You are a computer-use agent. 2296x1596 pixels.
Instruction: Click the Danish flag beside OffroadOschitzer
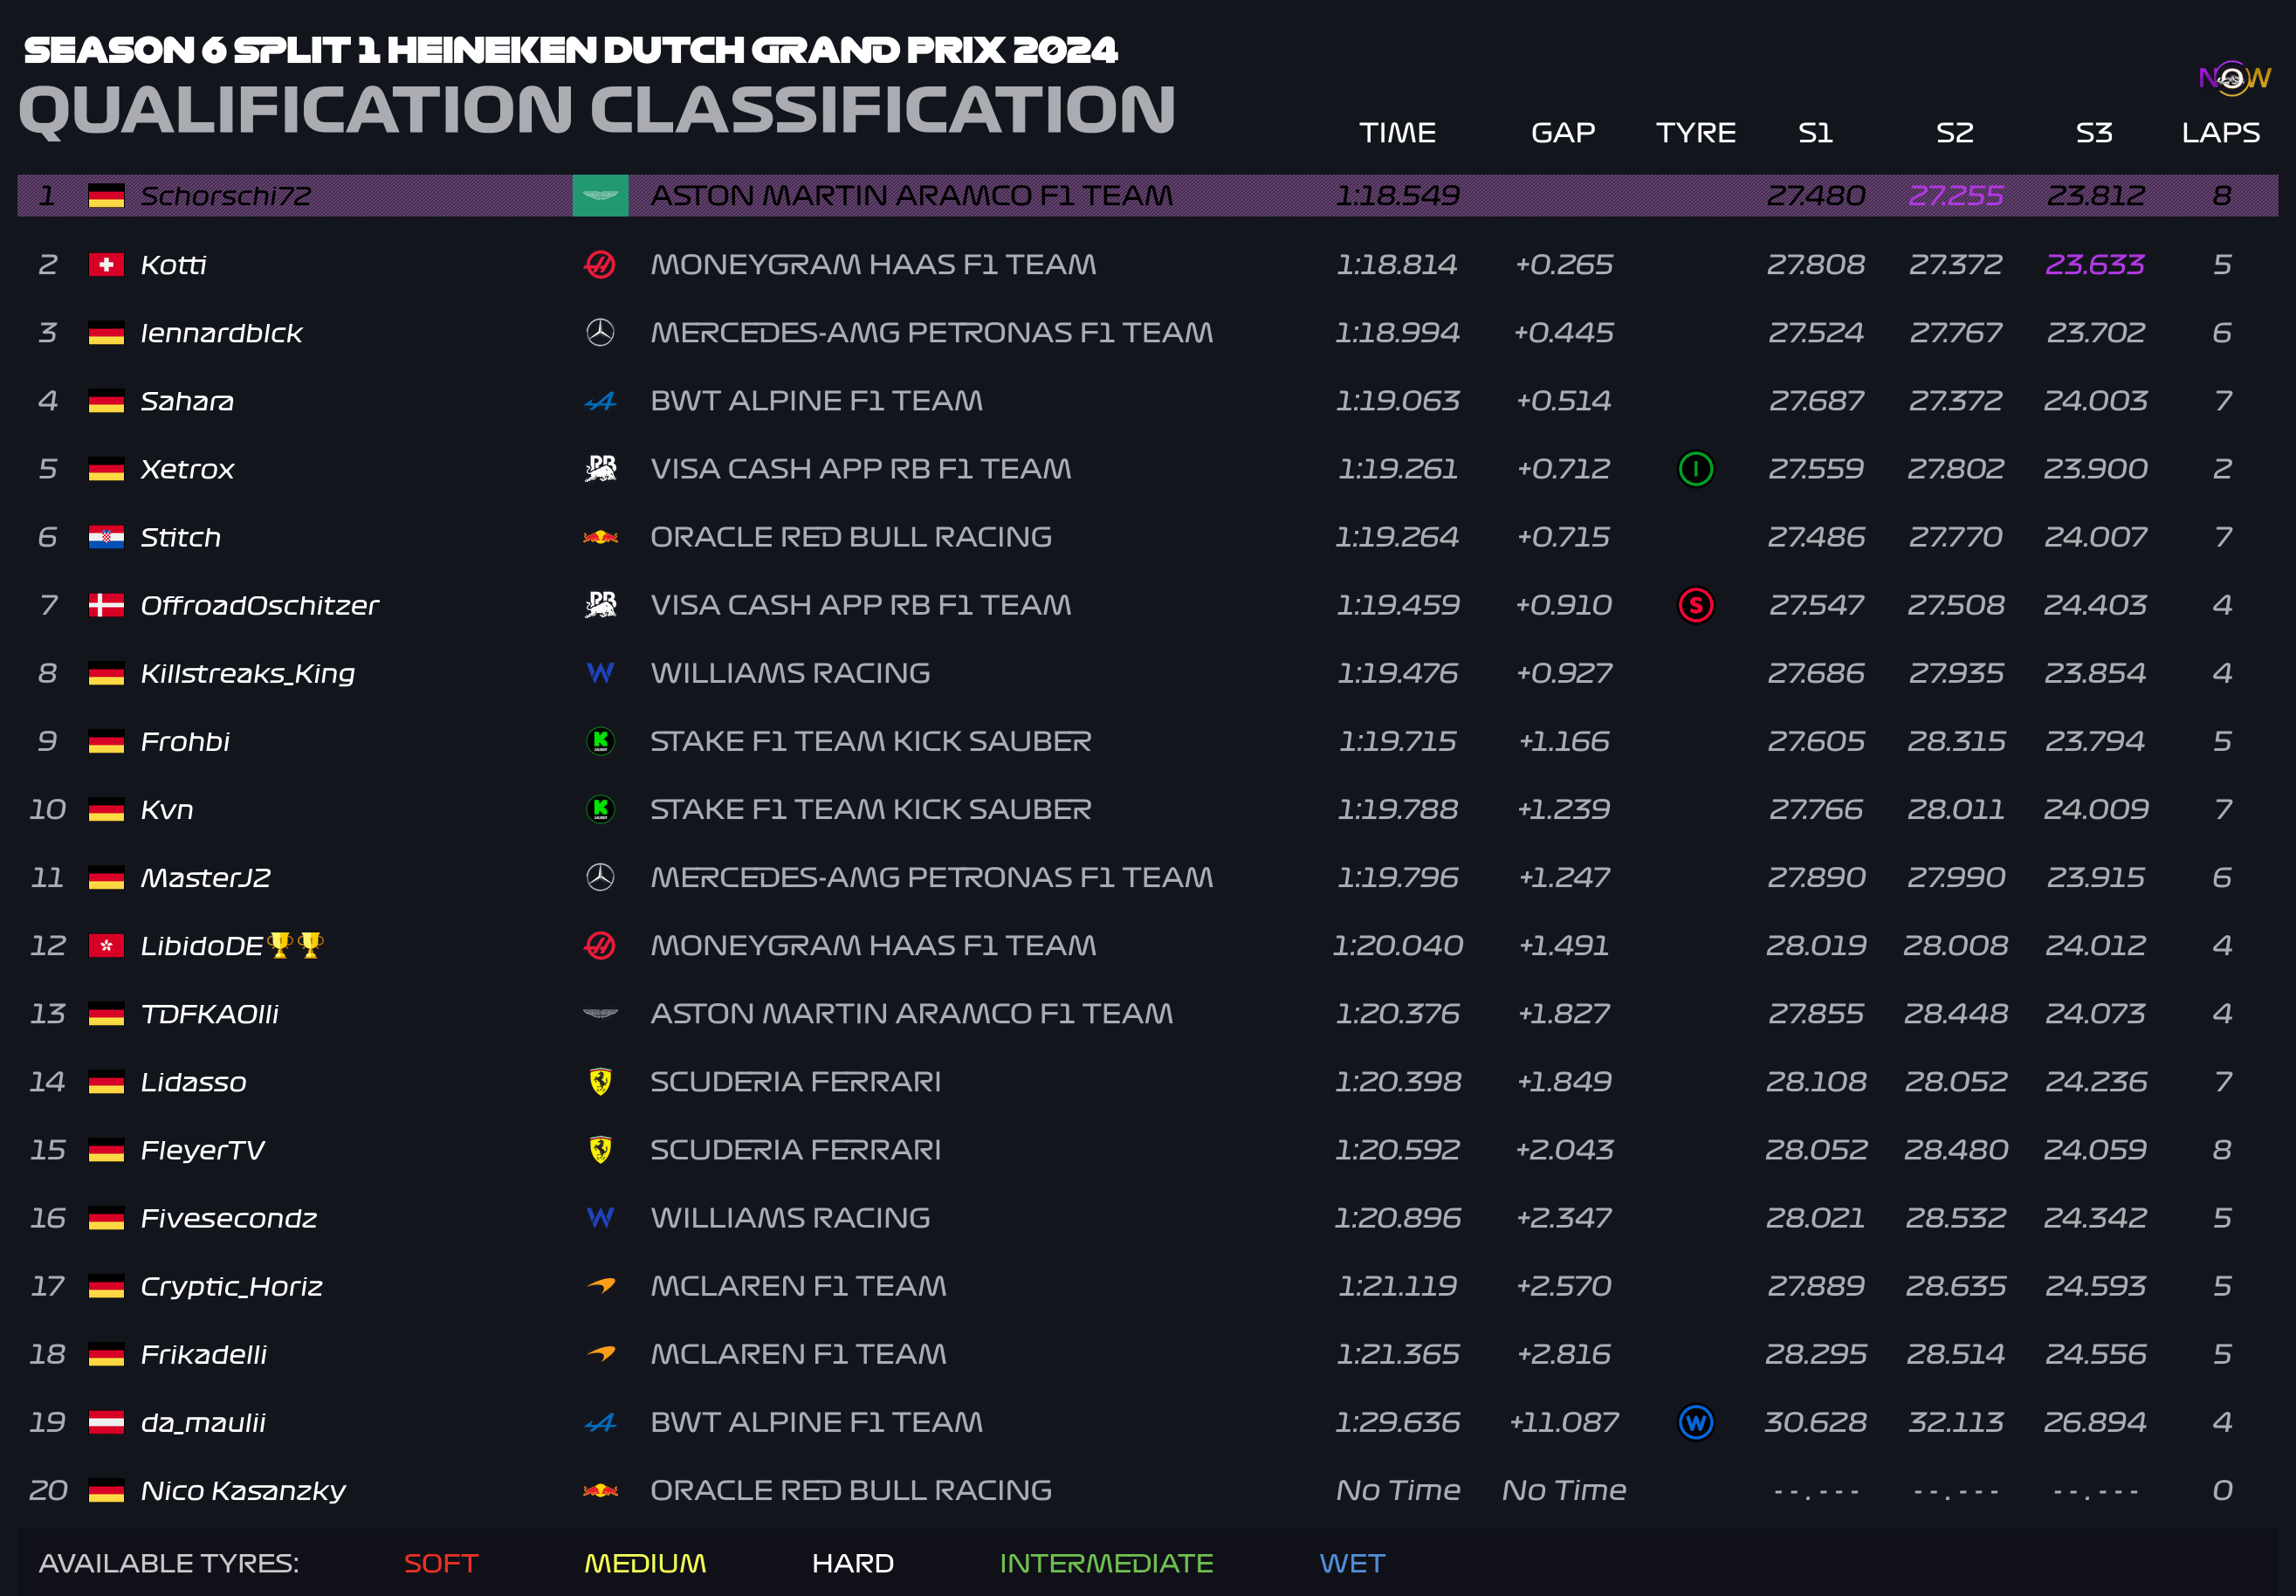tap(106, 605)
